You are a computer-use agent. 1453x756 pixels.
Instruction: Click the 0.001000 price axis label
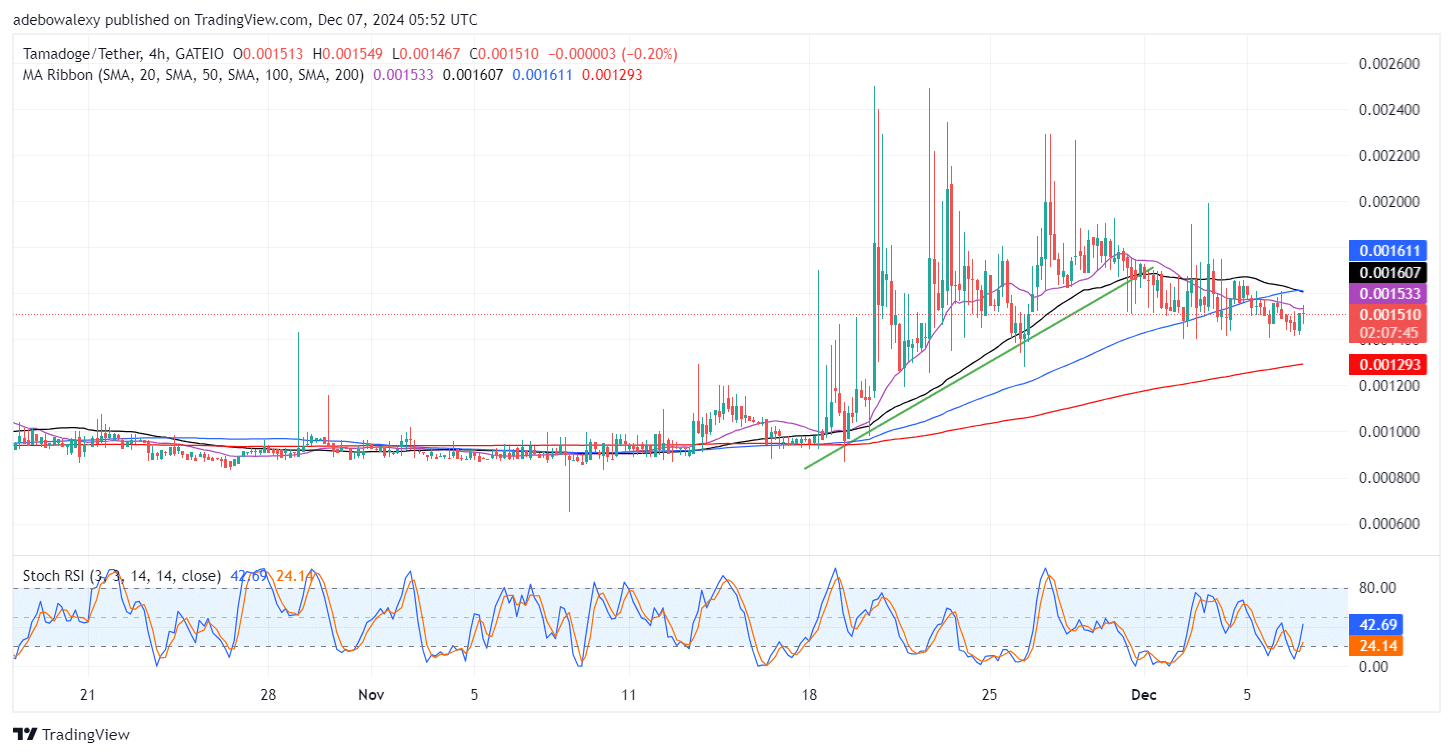pyautogui.click(x=1388, y=432)
